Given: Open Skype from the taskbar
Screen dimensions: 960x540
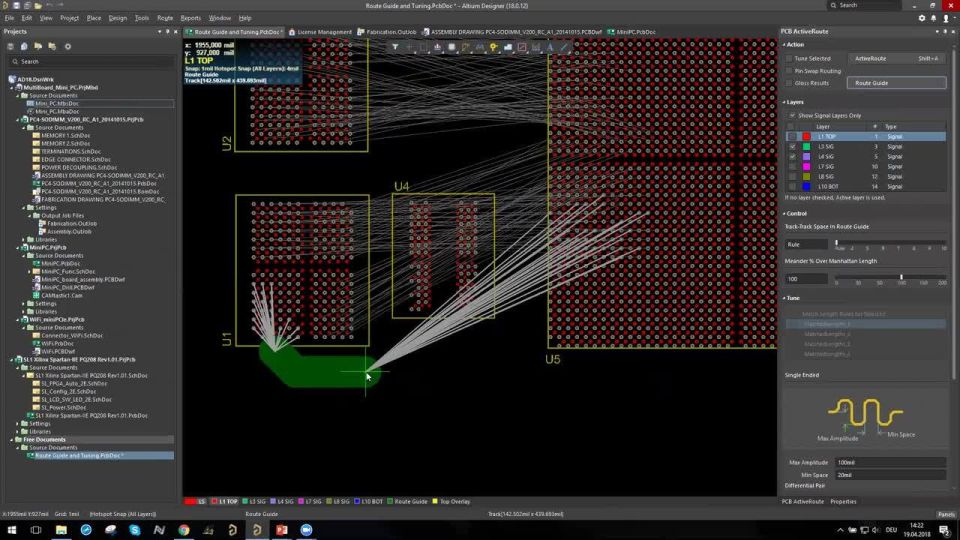Looking at the screenshot, I should pos(135,530).
